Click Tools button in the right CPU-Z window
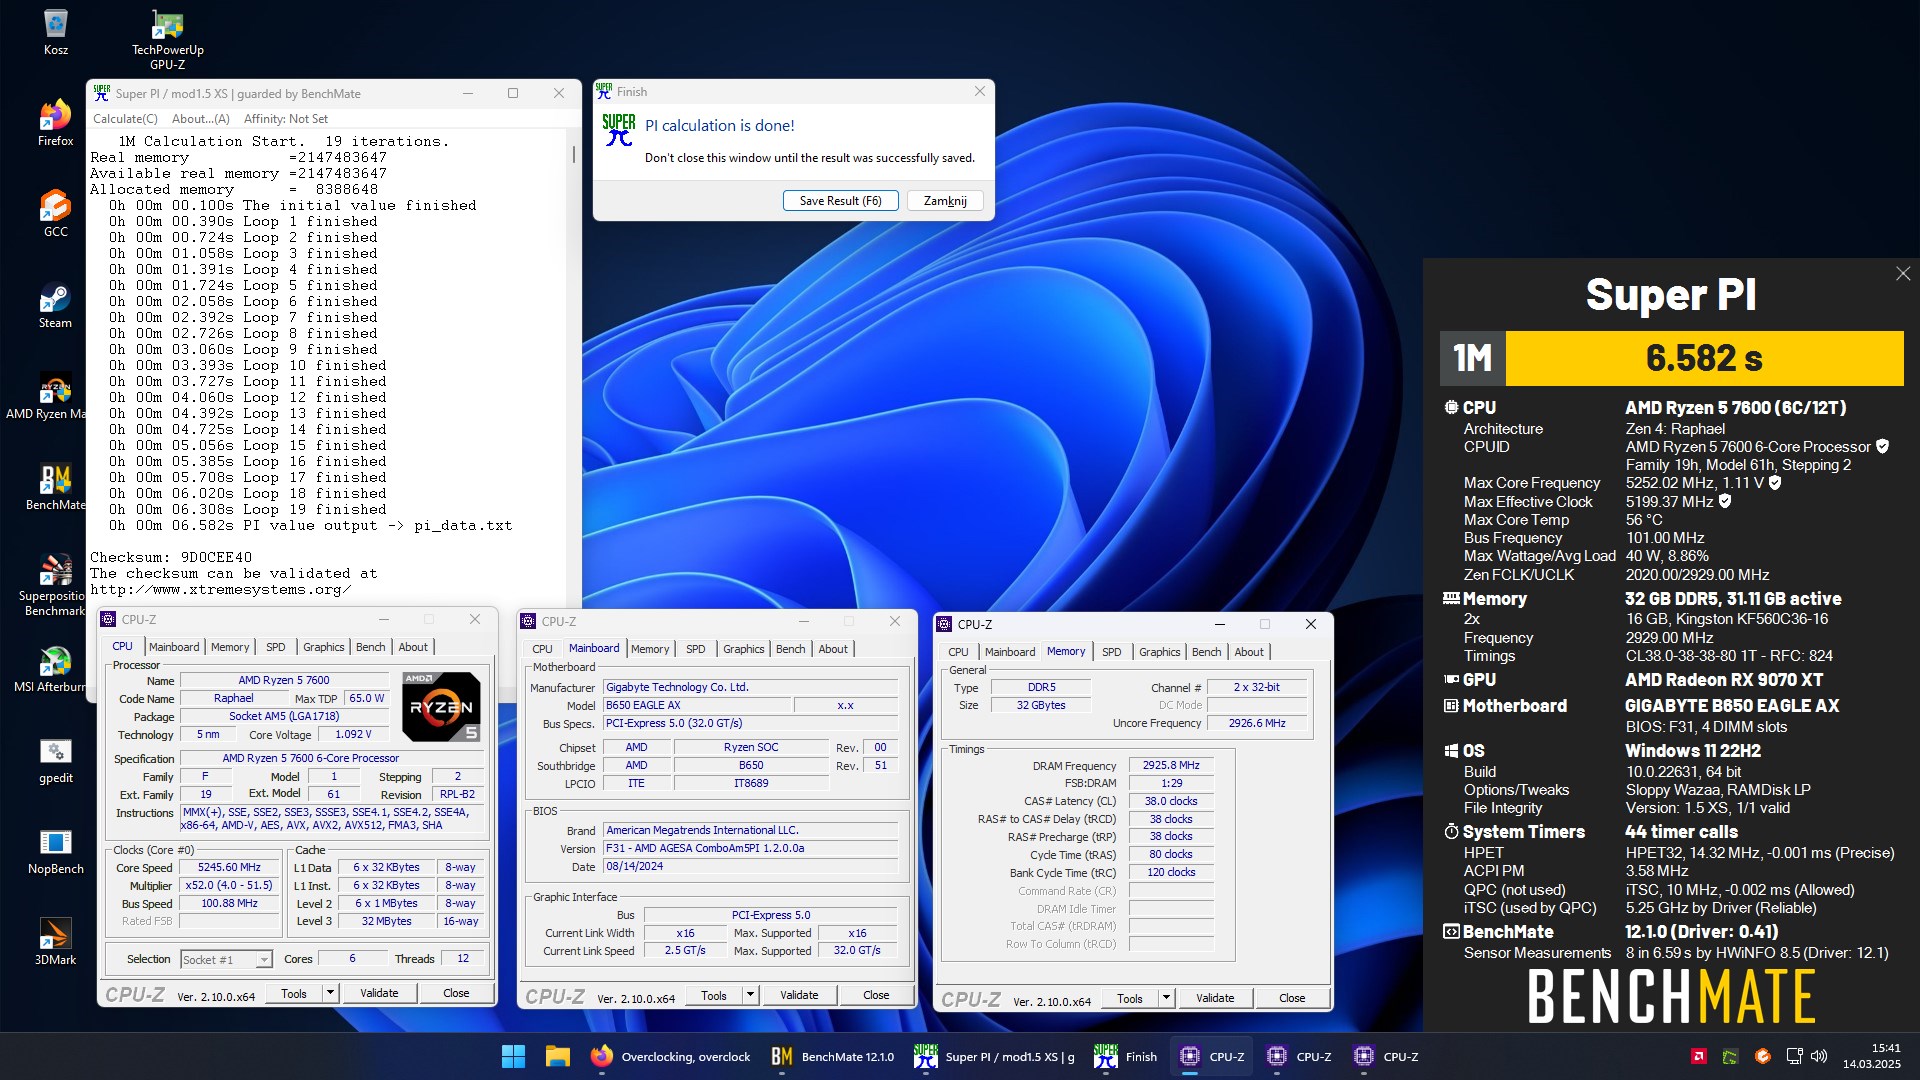This screenshot has height=1080, width=1920. (x=1130, y=998)
